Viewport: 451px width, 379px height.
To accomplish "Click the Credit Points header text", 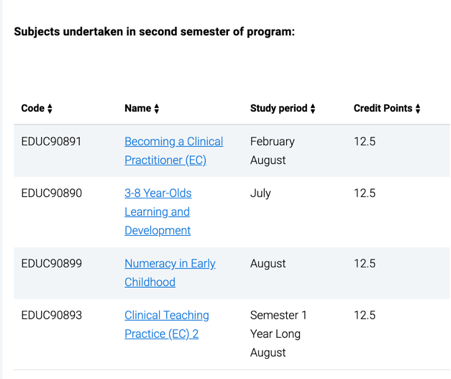I will tap(383, 108).
